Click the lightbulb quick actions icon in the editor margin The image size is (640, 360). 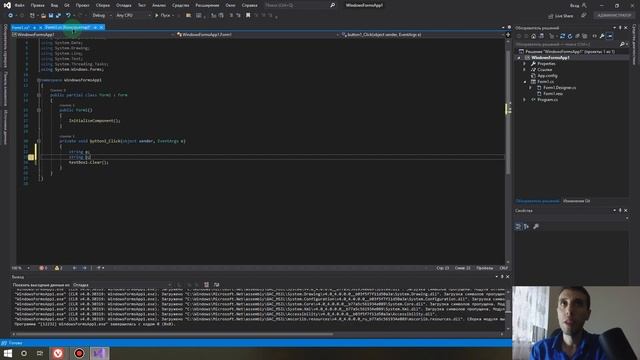[x=31, y=157]
